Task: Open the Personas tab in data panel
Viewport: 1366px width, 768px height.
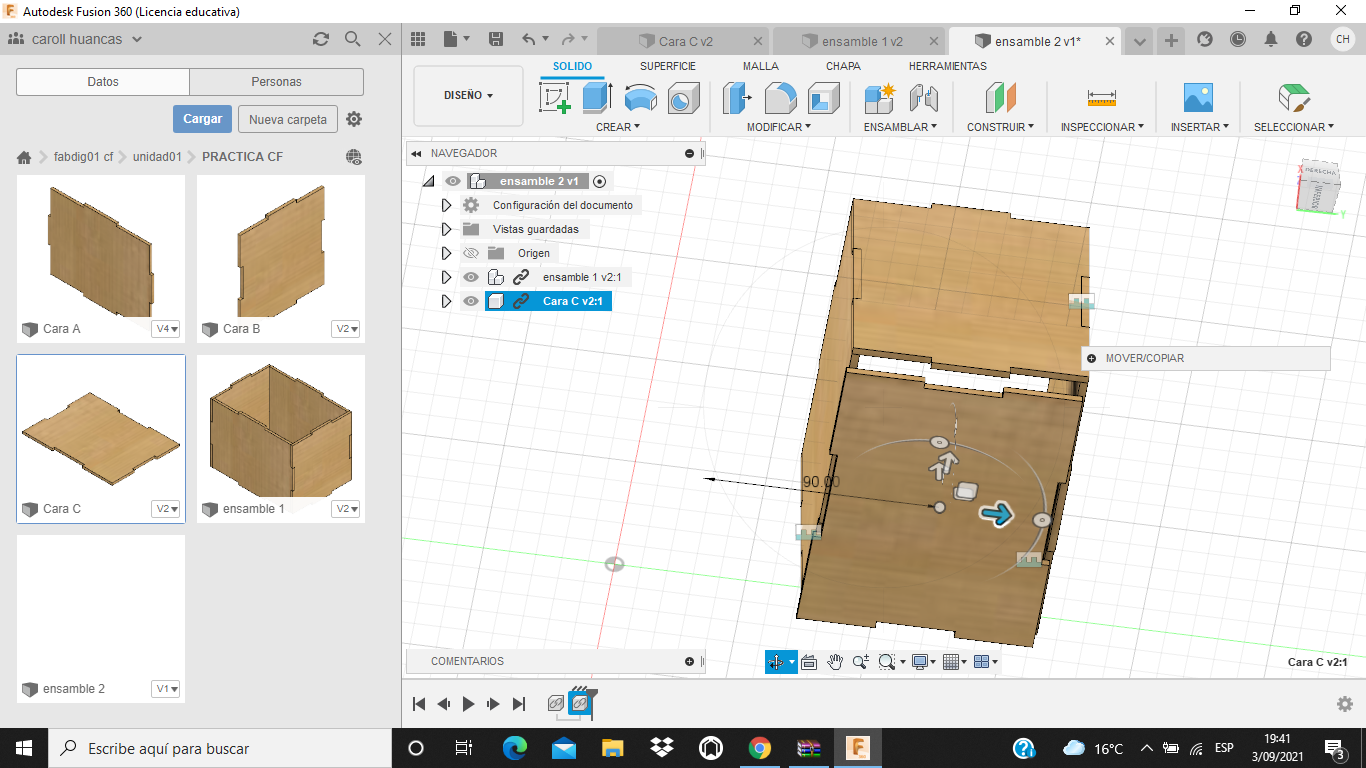Action: tap(277, 82)
